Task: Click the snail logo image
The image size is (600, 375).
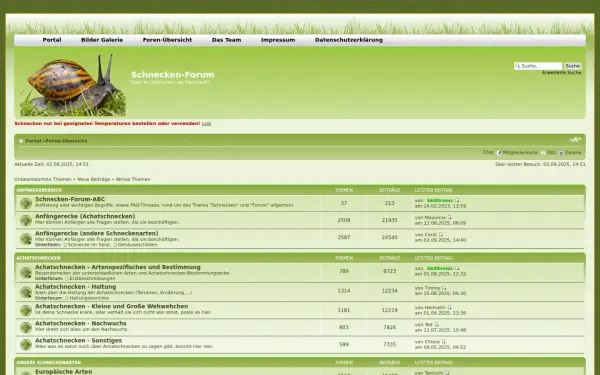Action: [x=73, y=85]
